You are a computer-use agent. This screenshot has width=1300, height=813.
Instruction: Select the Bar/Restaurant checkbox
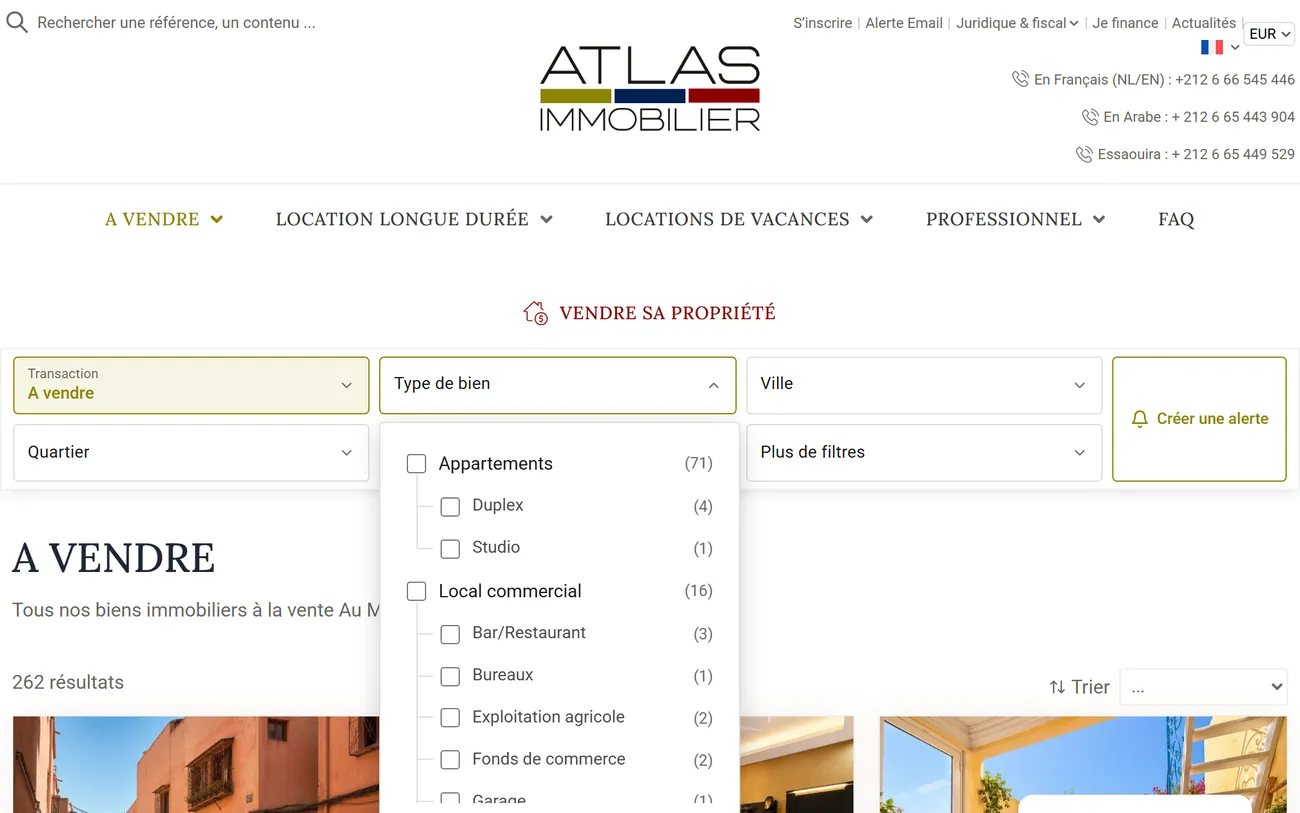pos(450,634)
